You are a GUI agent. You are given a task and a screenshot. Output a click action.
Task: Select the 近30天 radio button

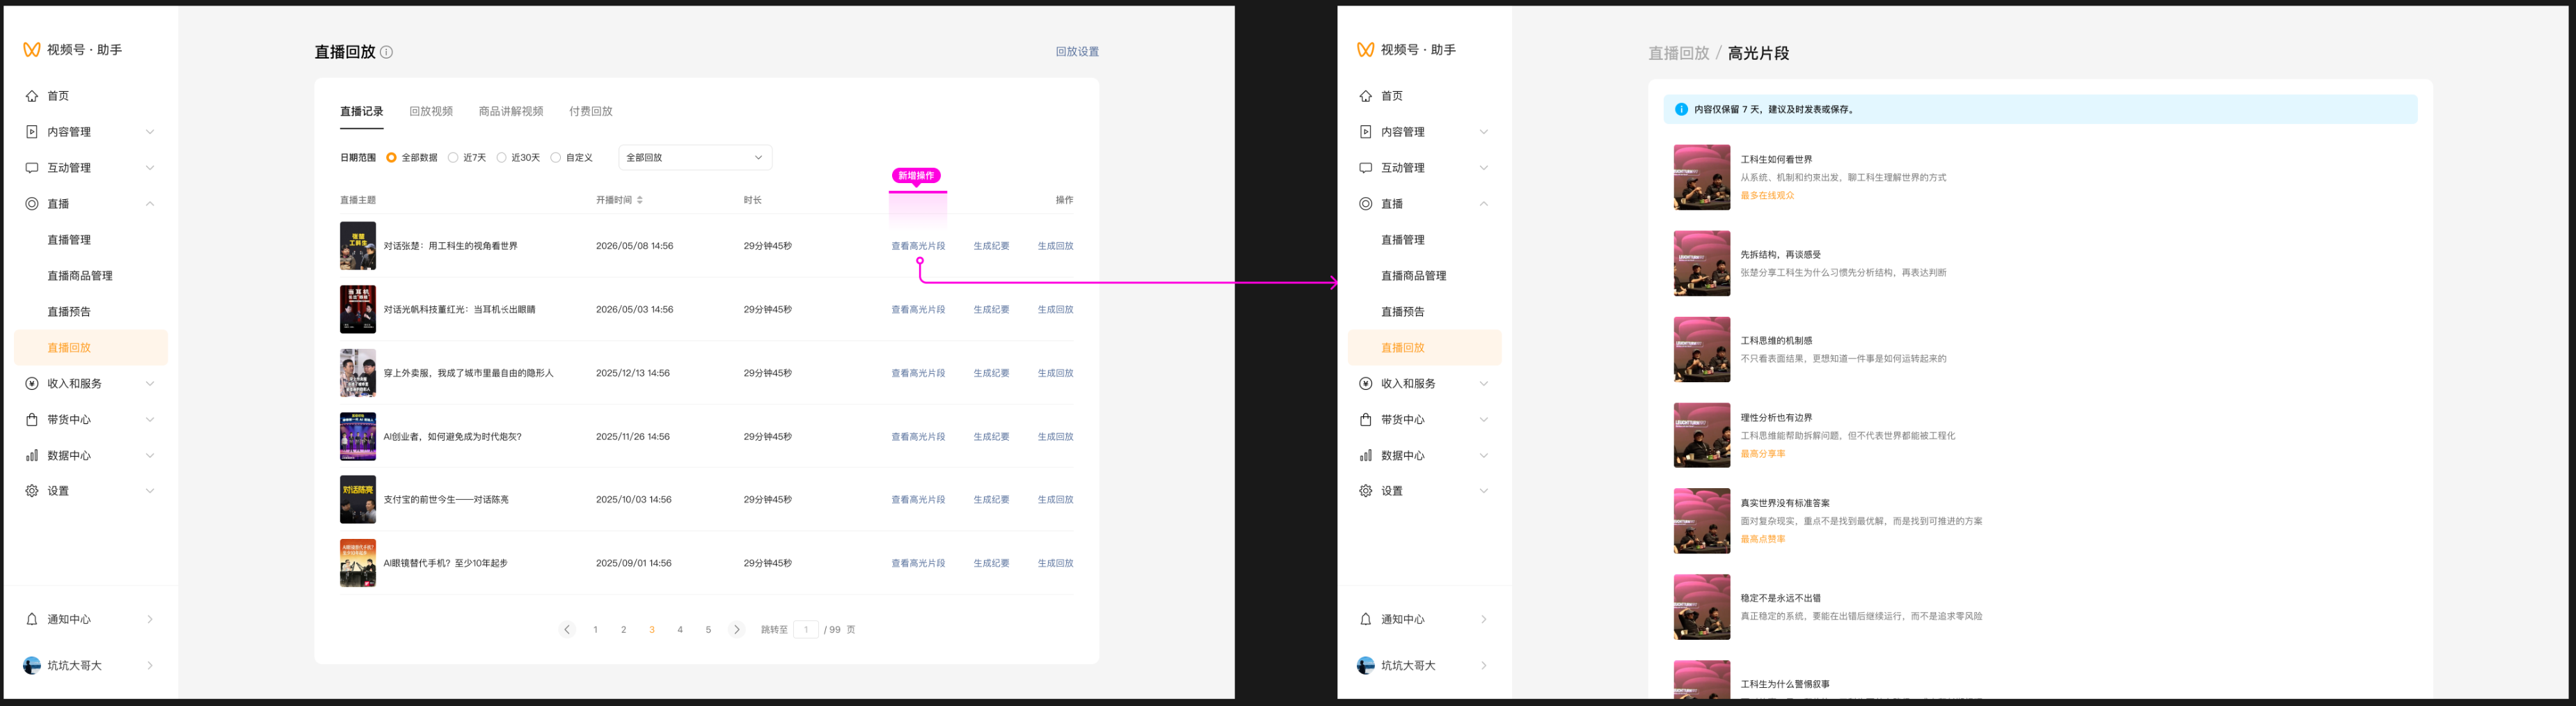[x=502, y=158]
